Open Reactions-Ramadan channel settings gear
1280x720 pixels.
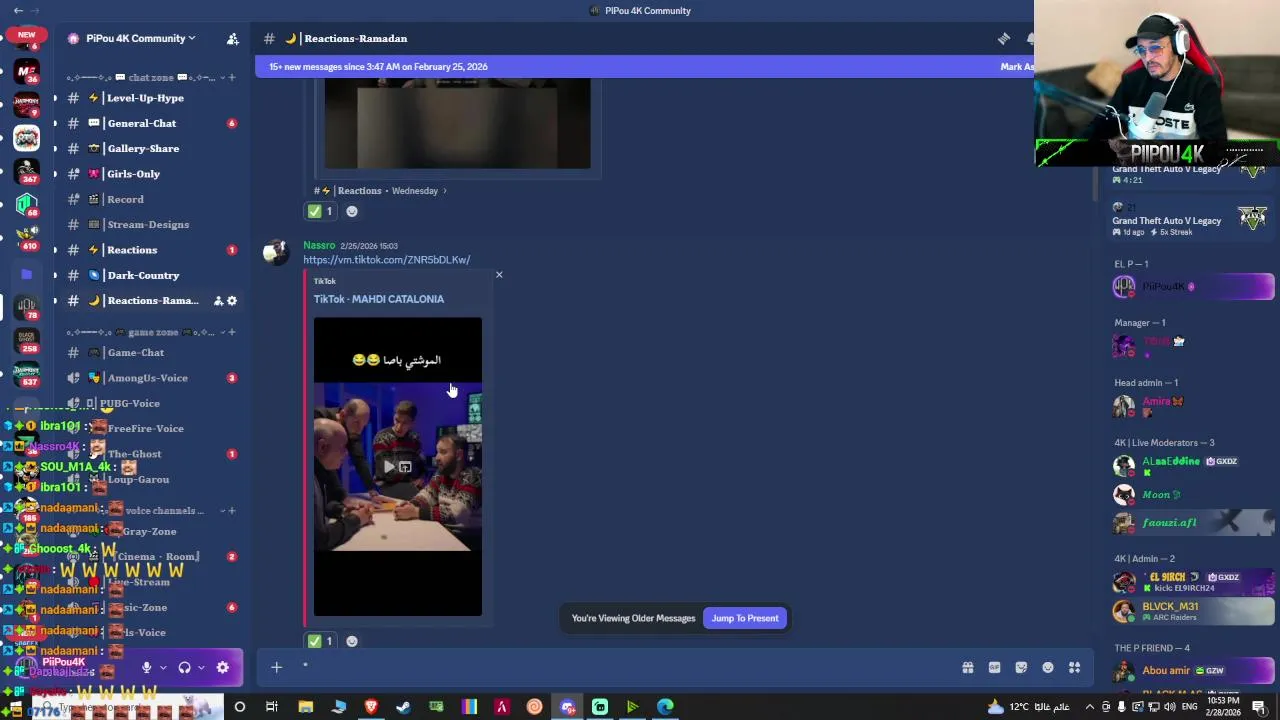pyautogui.click(x=232, y=300)
